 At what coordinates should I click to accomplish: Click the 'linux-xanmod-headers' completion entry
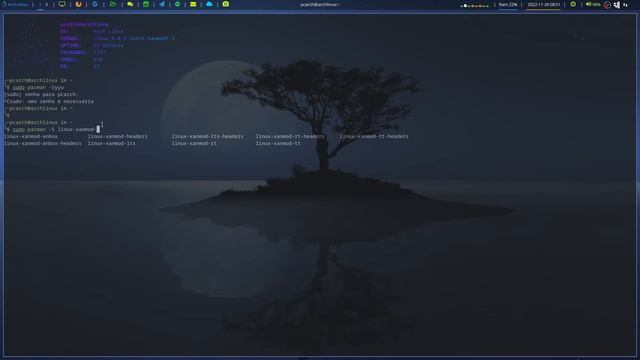[118, 136]
